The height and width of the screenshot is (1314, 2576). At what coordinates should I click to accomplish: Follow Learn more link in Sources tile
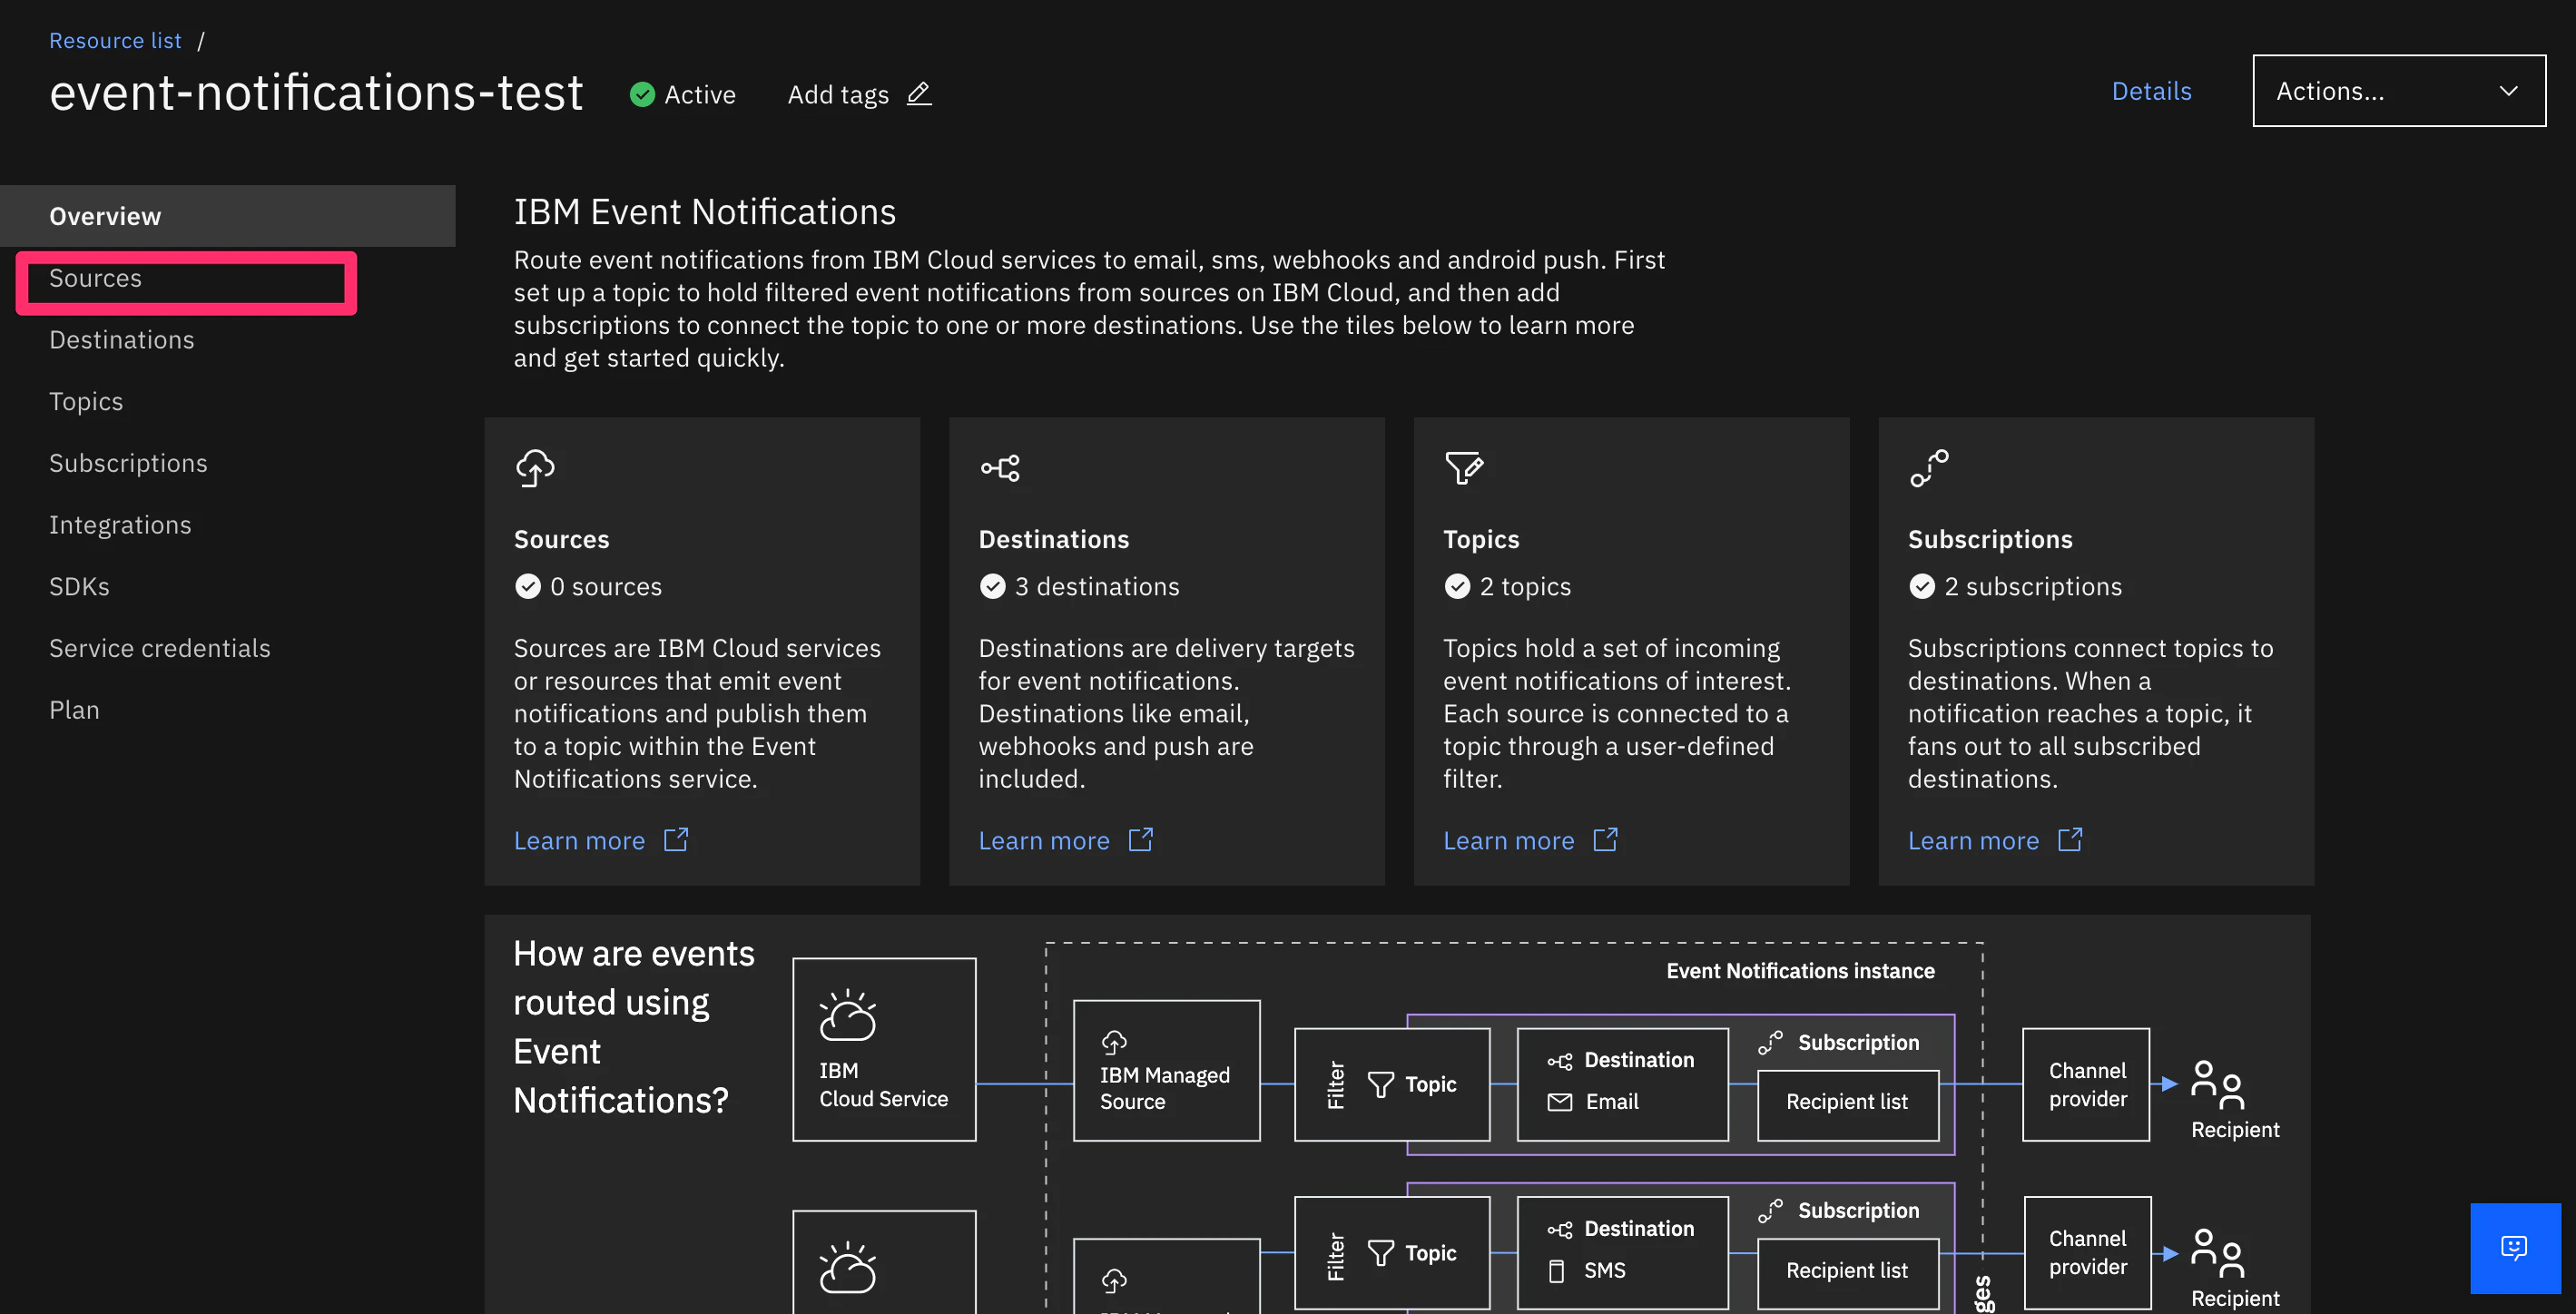[x=580, y=841]
